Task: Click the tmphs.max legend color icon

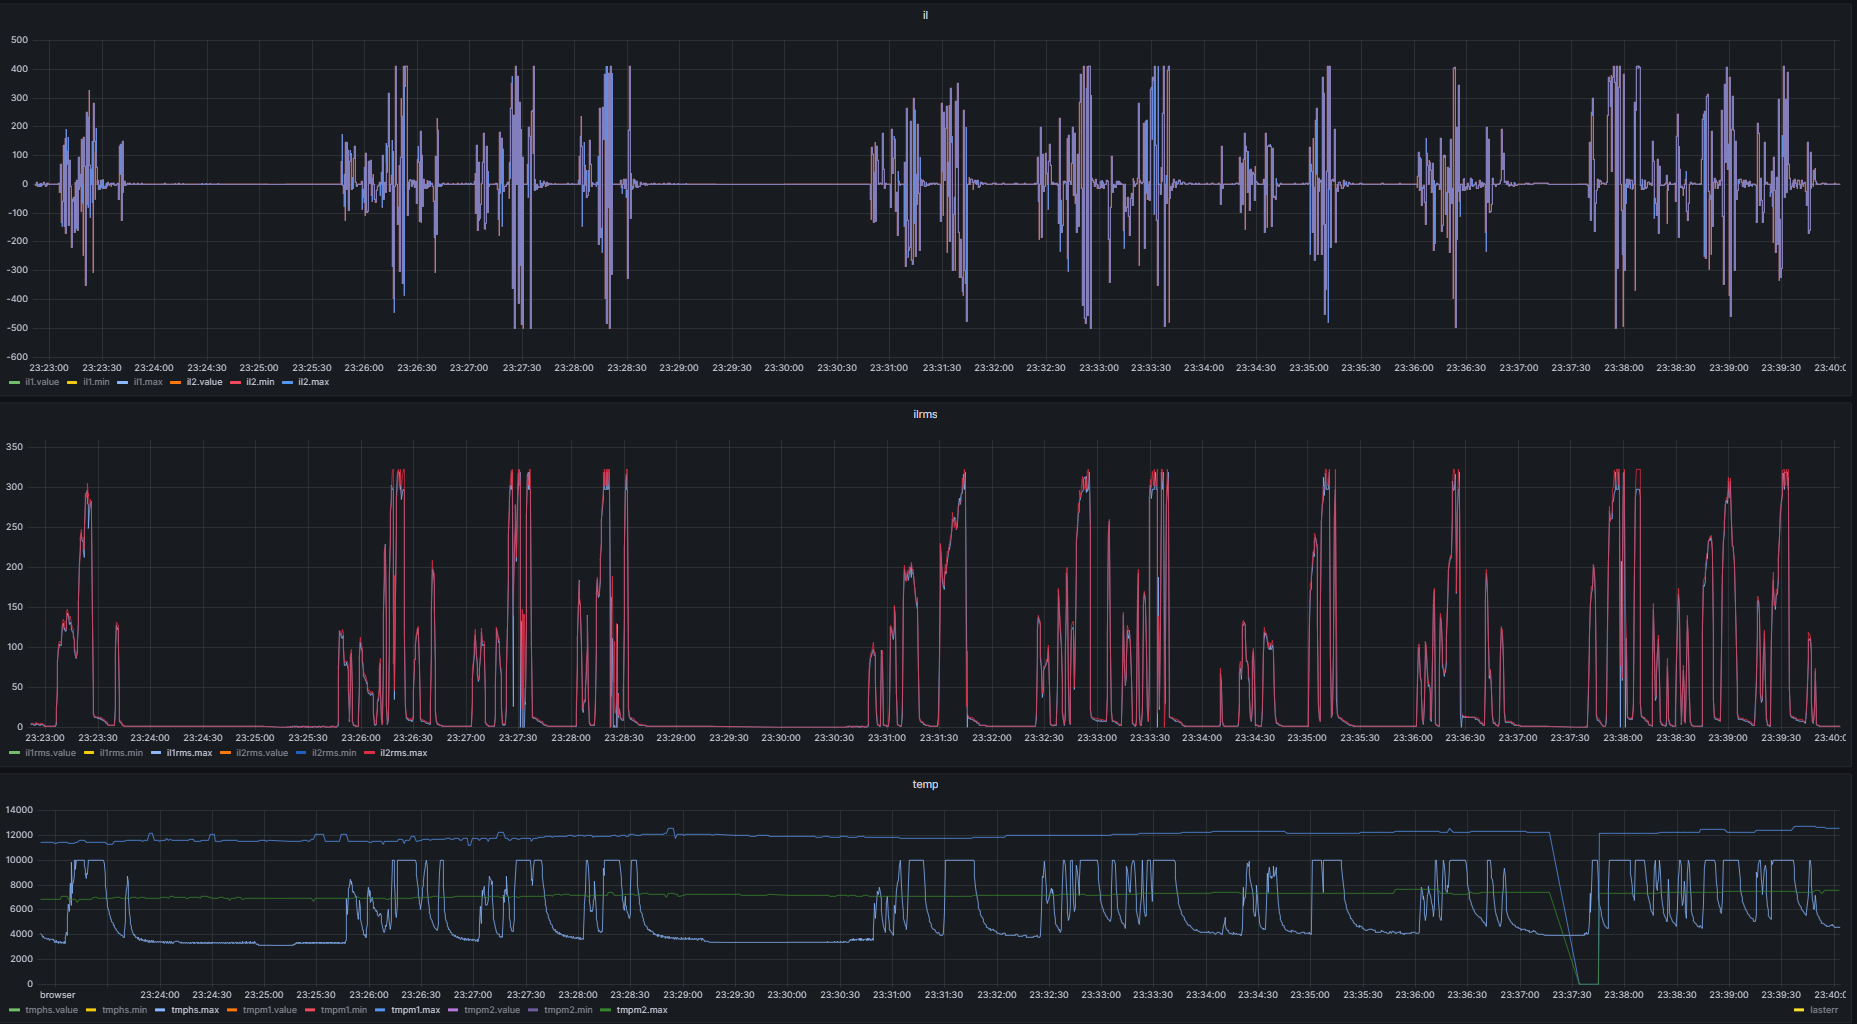Action: click(161, 1010)
